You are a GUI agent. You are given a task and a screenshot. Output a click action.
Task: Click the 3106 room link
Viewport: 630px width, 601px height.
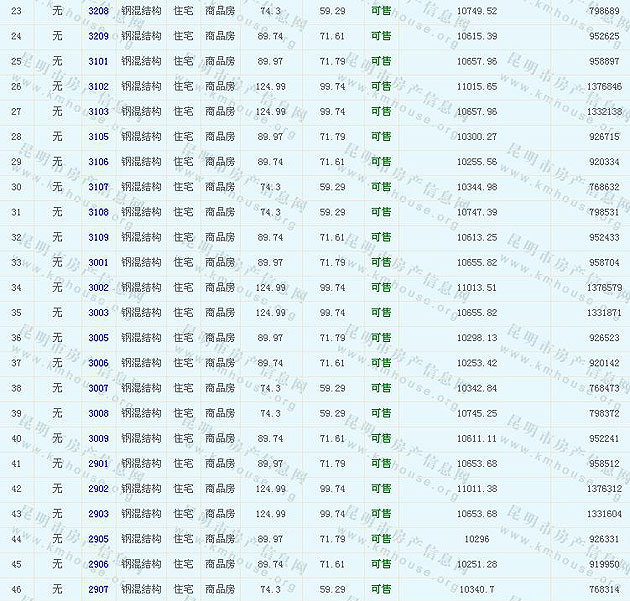pyautogui.click(x=98, y=162)
